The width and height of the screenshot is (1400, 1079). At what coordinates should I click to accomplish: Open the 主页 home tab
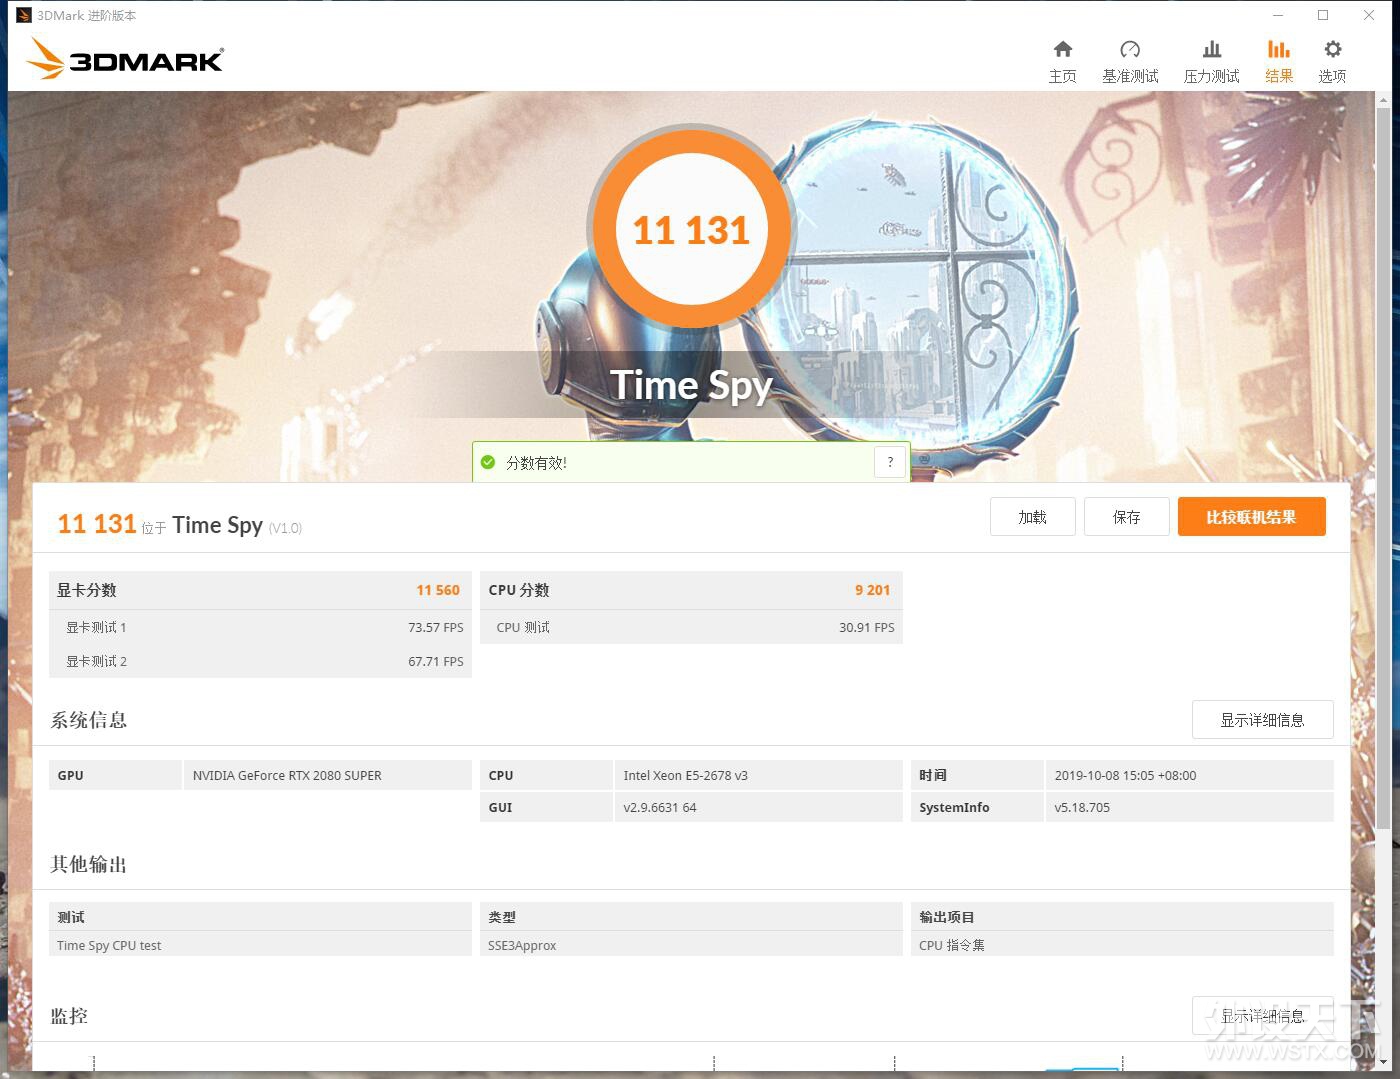(1062, 62)
